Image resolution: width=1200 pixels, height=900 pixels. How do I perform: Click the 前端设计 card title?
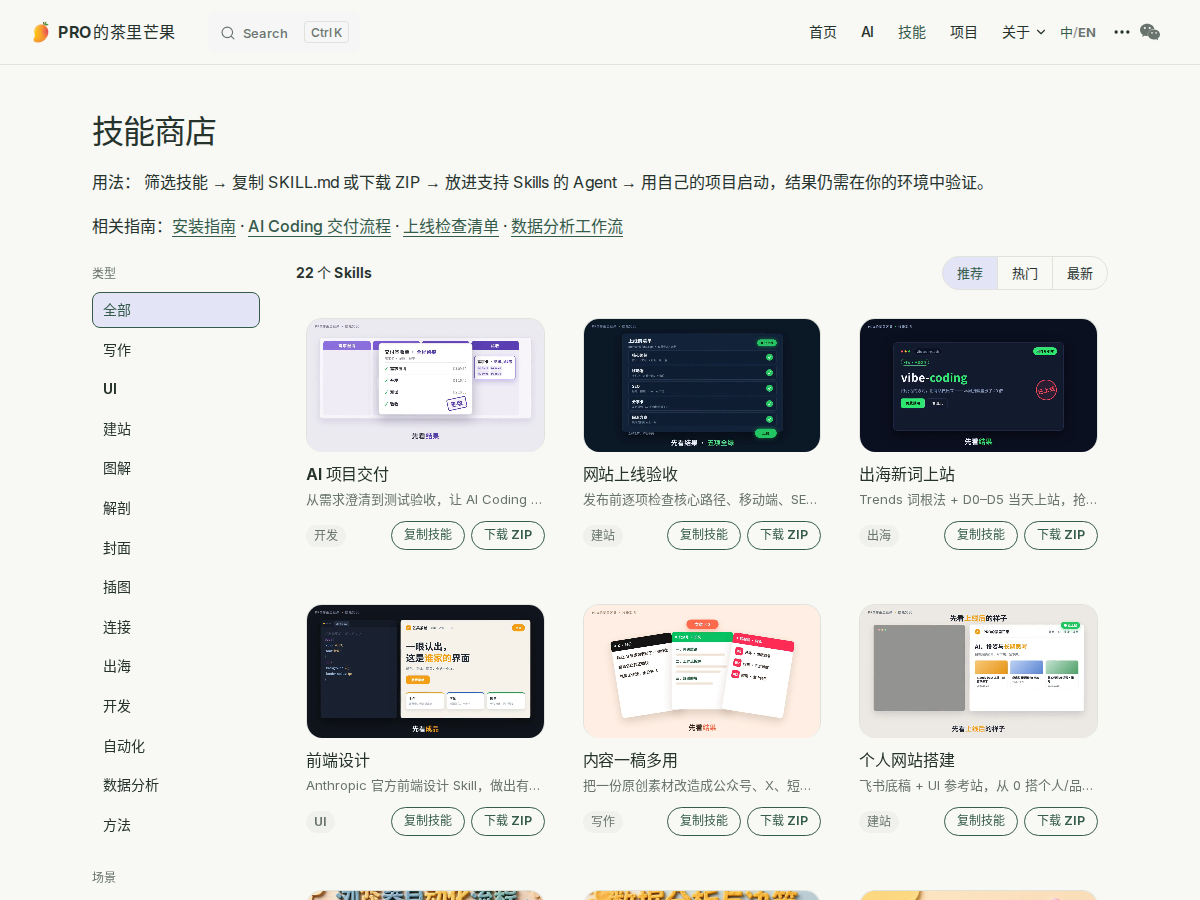point(338,760)
